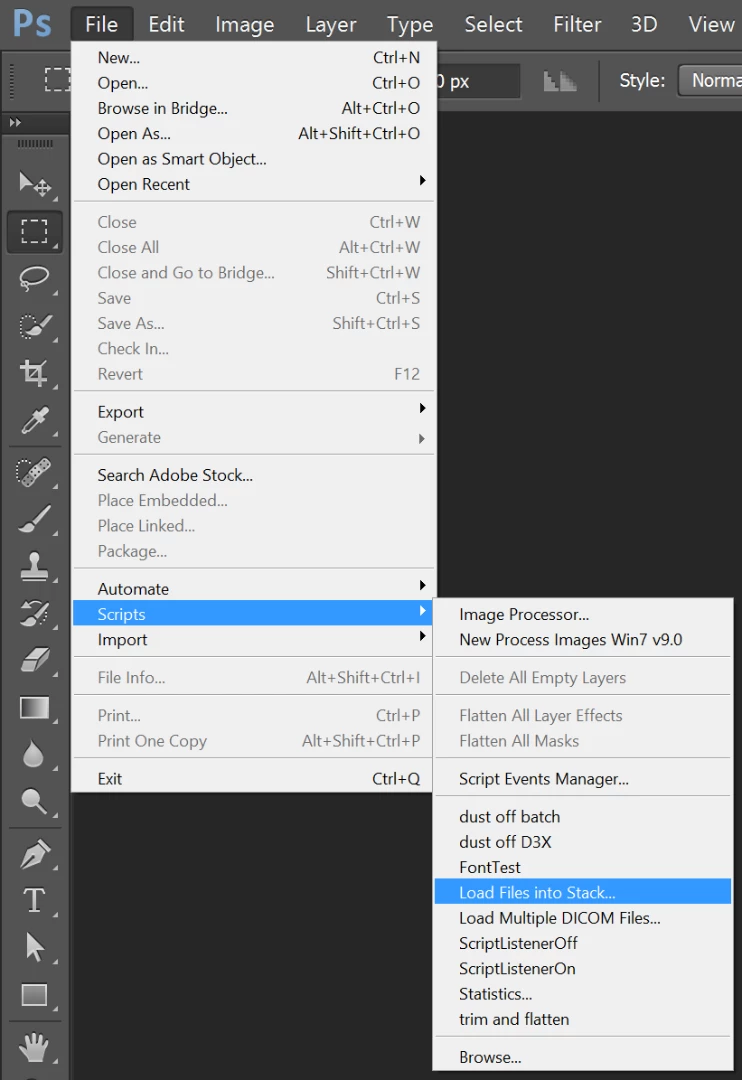Screen dimensions: 742x1080
Task: Select the Gradient tool
Action: pos(34,708)
